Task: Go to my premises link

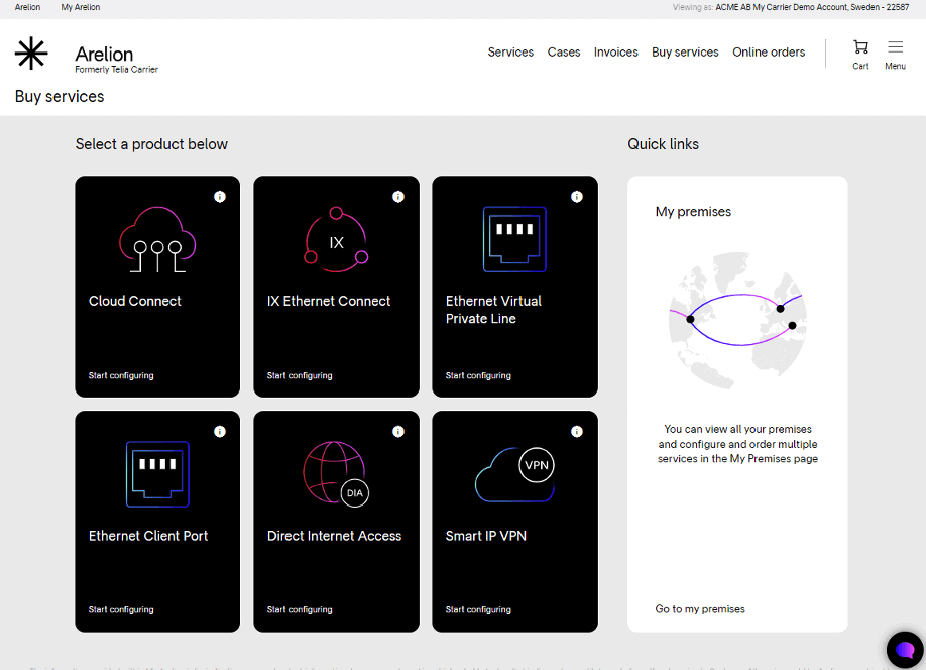Action: tap(700, 609)
